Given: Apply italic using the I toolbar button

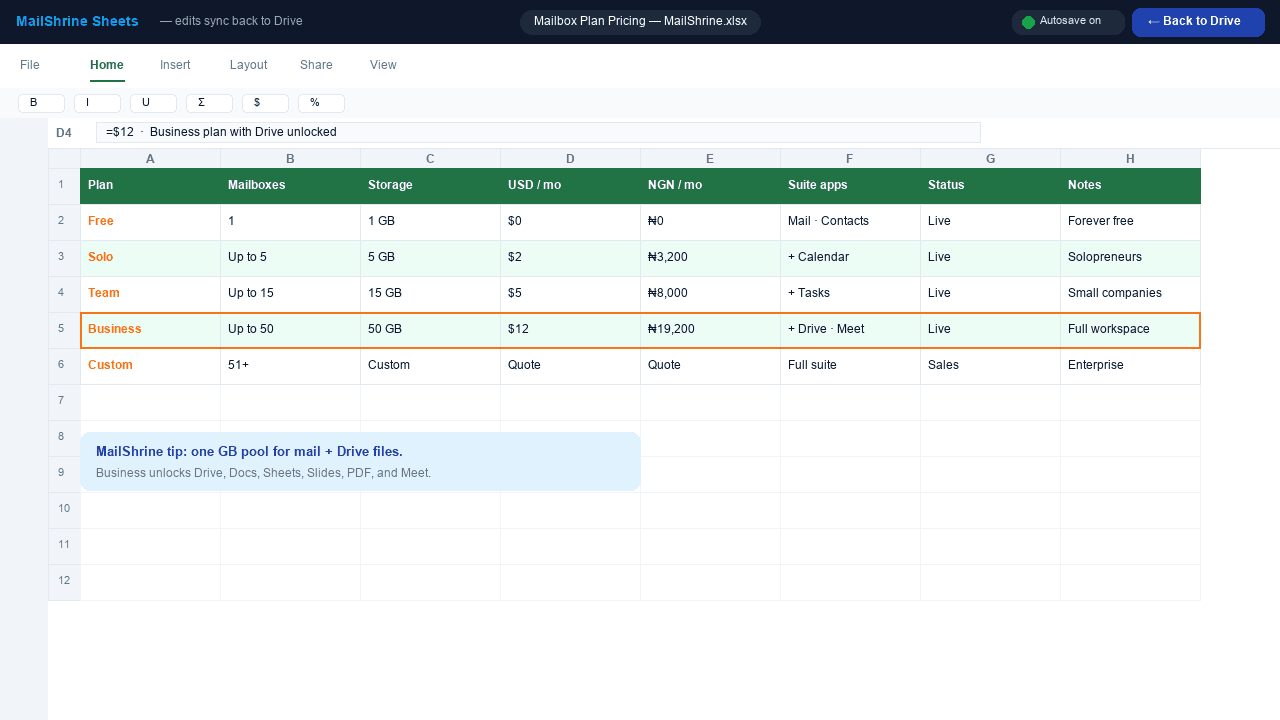Looking at the screenshot, I should (x=97, y=103).
